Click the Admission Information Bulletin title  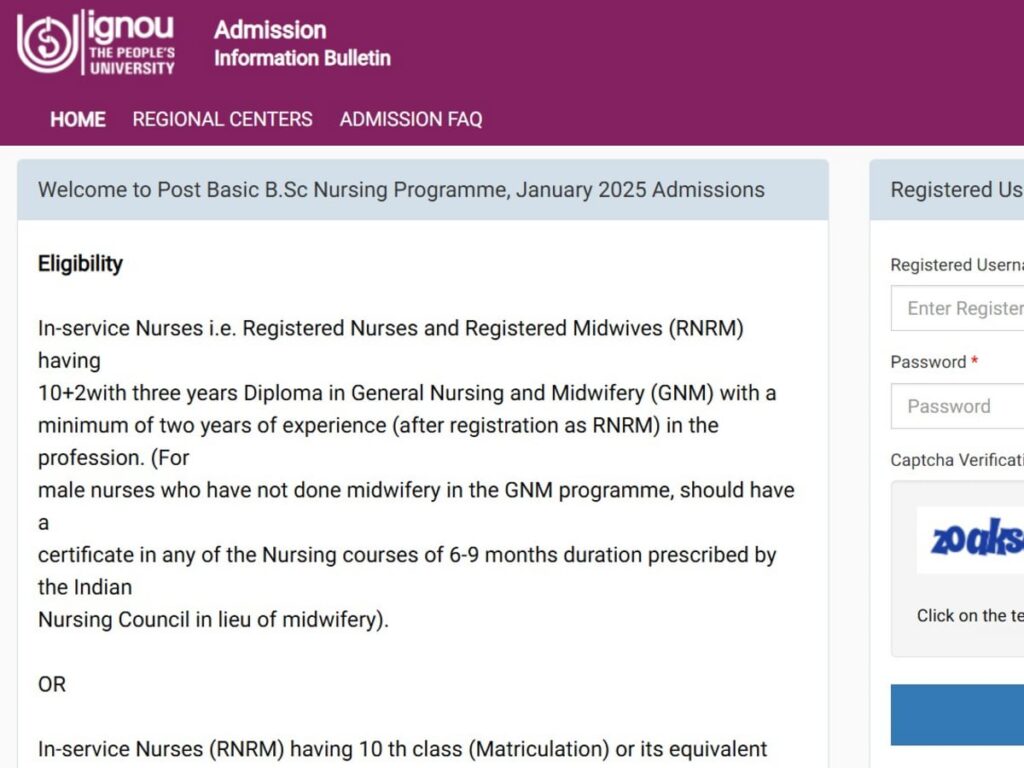pyautogui.click(x=302, y=43)
